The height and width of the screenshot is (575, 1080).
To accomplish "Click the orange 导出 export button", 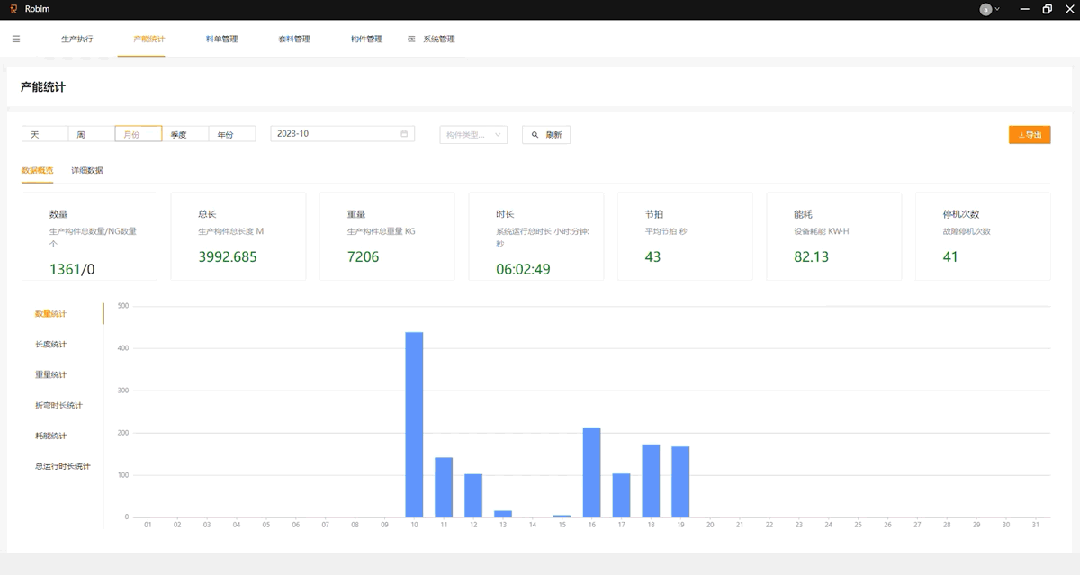I will [1030, 135].
